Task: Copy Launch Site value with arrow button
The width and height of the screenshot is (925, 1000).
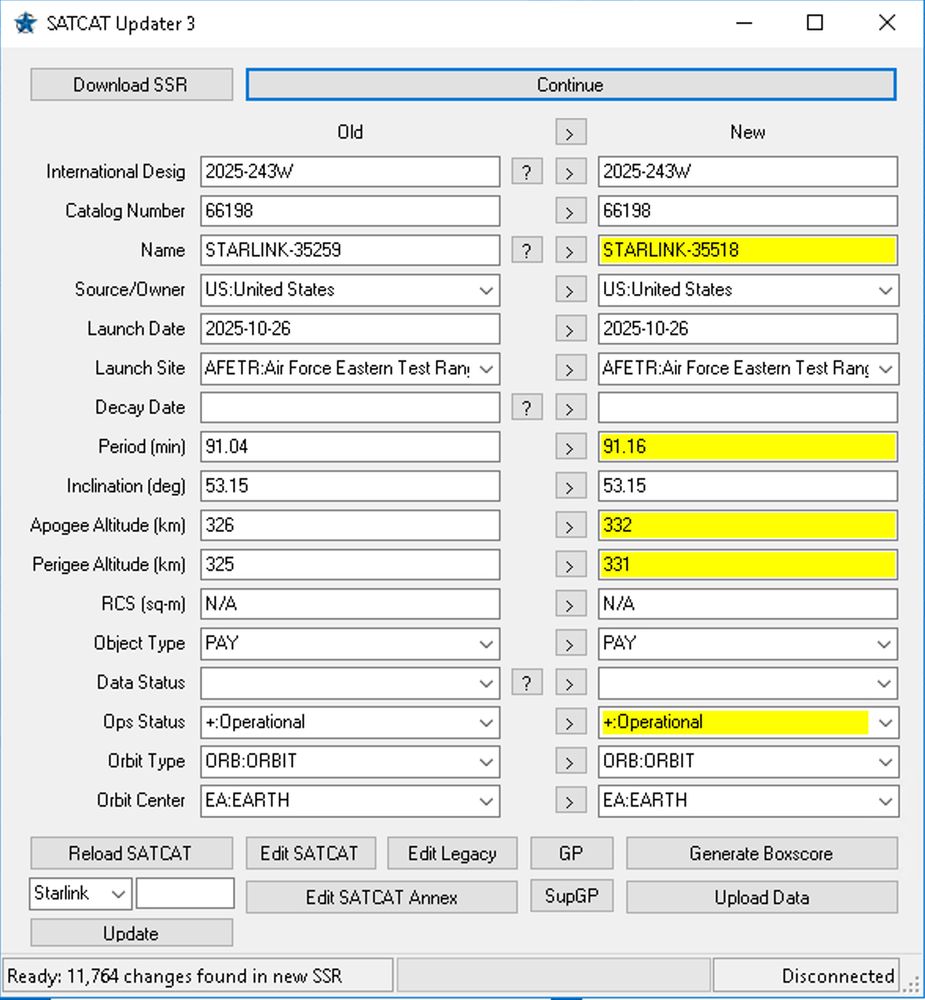Action: point(571,369)
